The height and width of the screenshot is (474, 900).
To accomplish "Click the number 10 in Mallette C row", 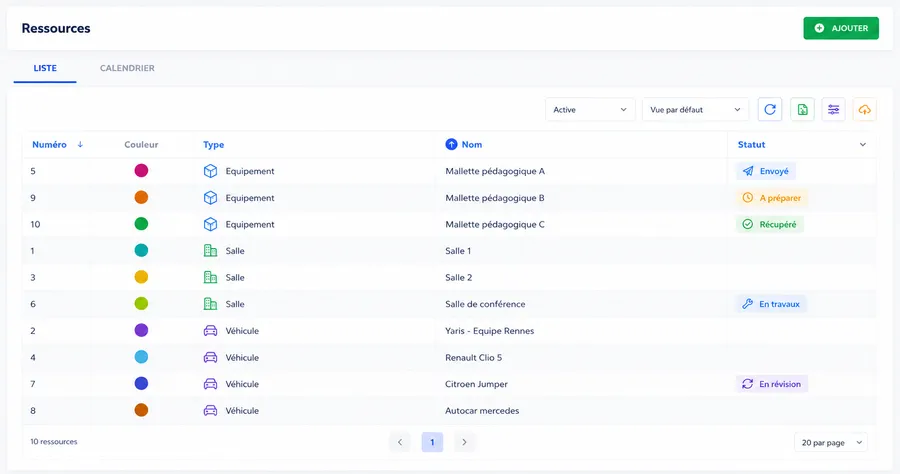I will tap(36, 224).
